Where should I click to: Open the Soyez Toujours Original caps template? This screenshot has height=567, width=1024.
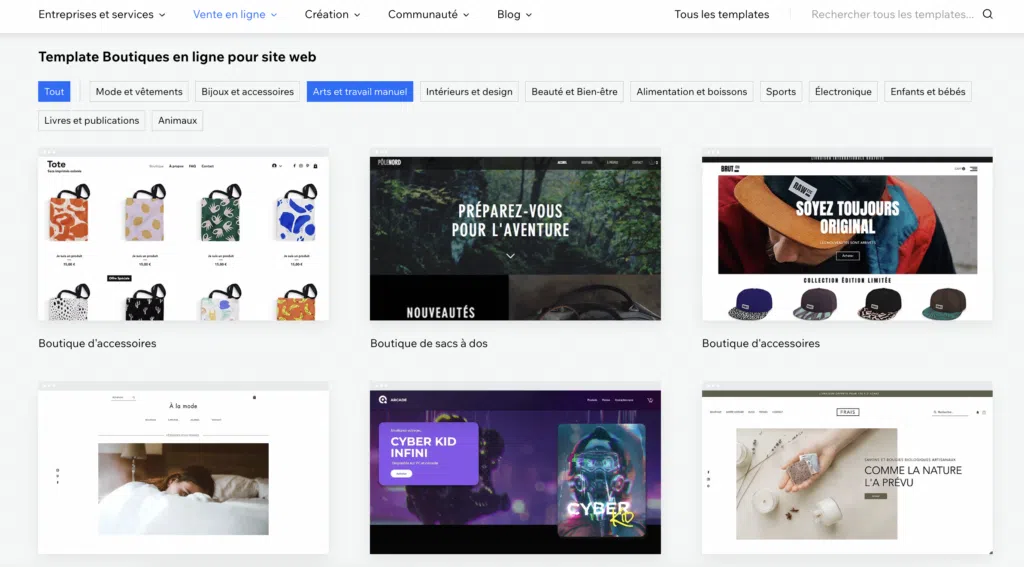pos(847,236)
